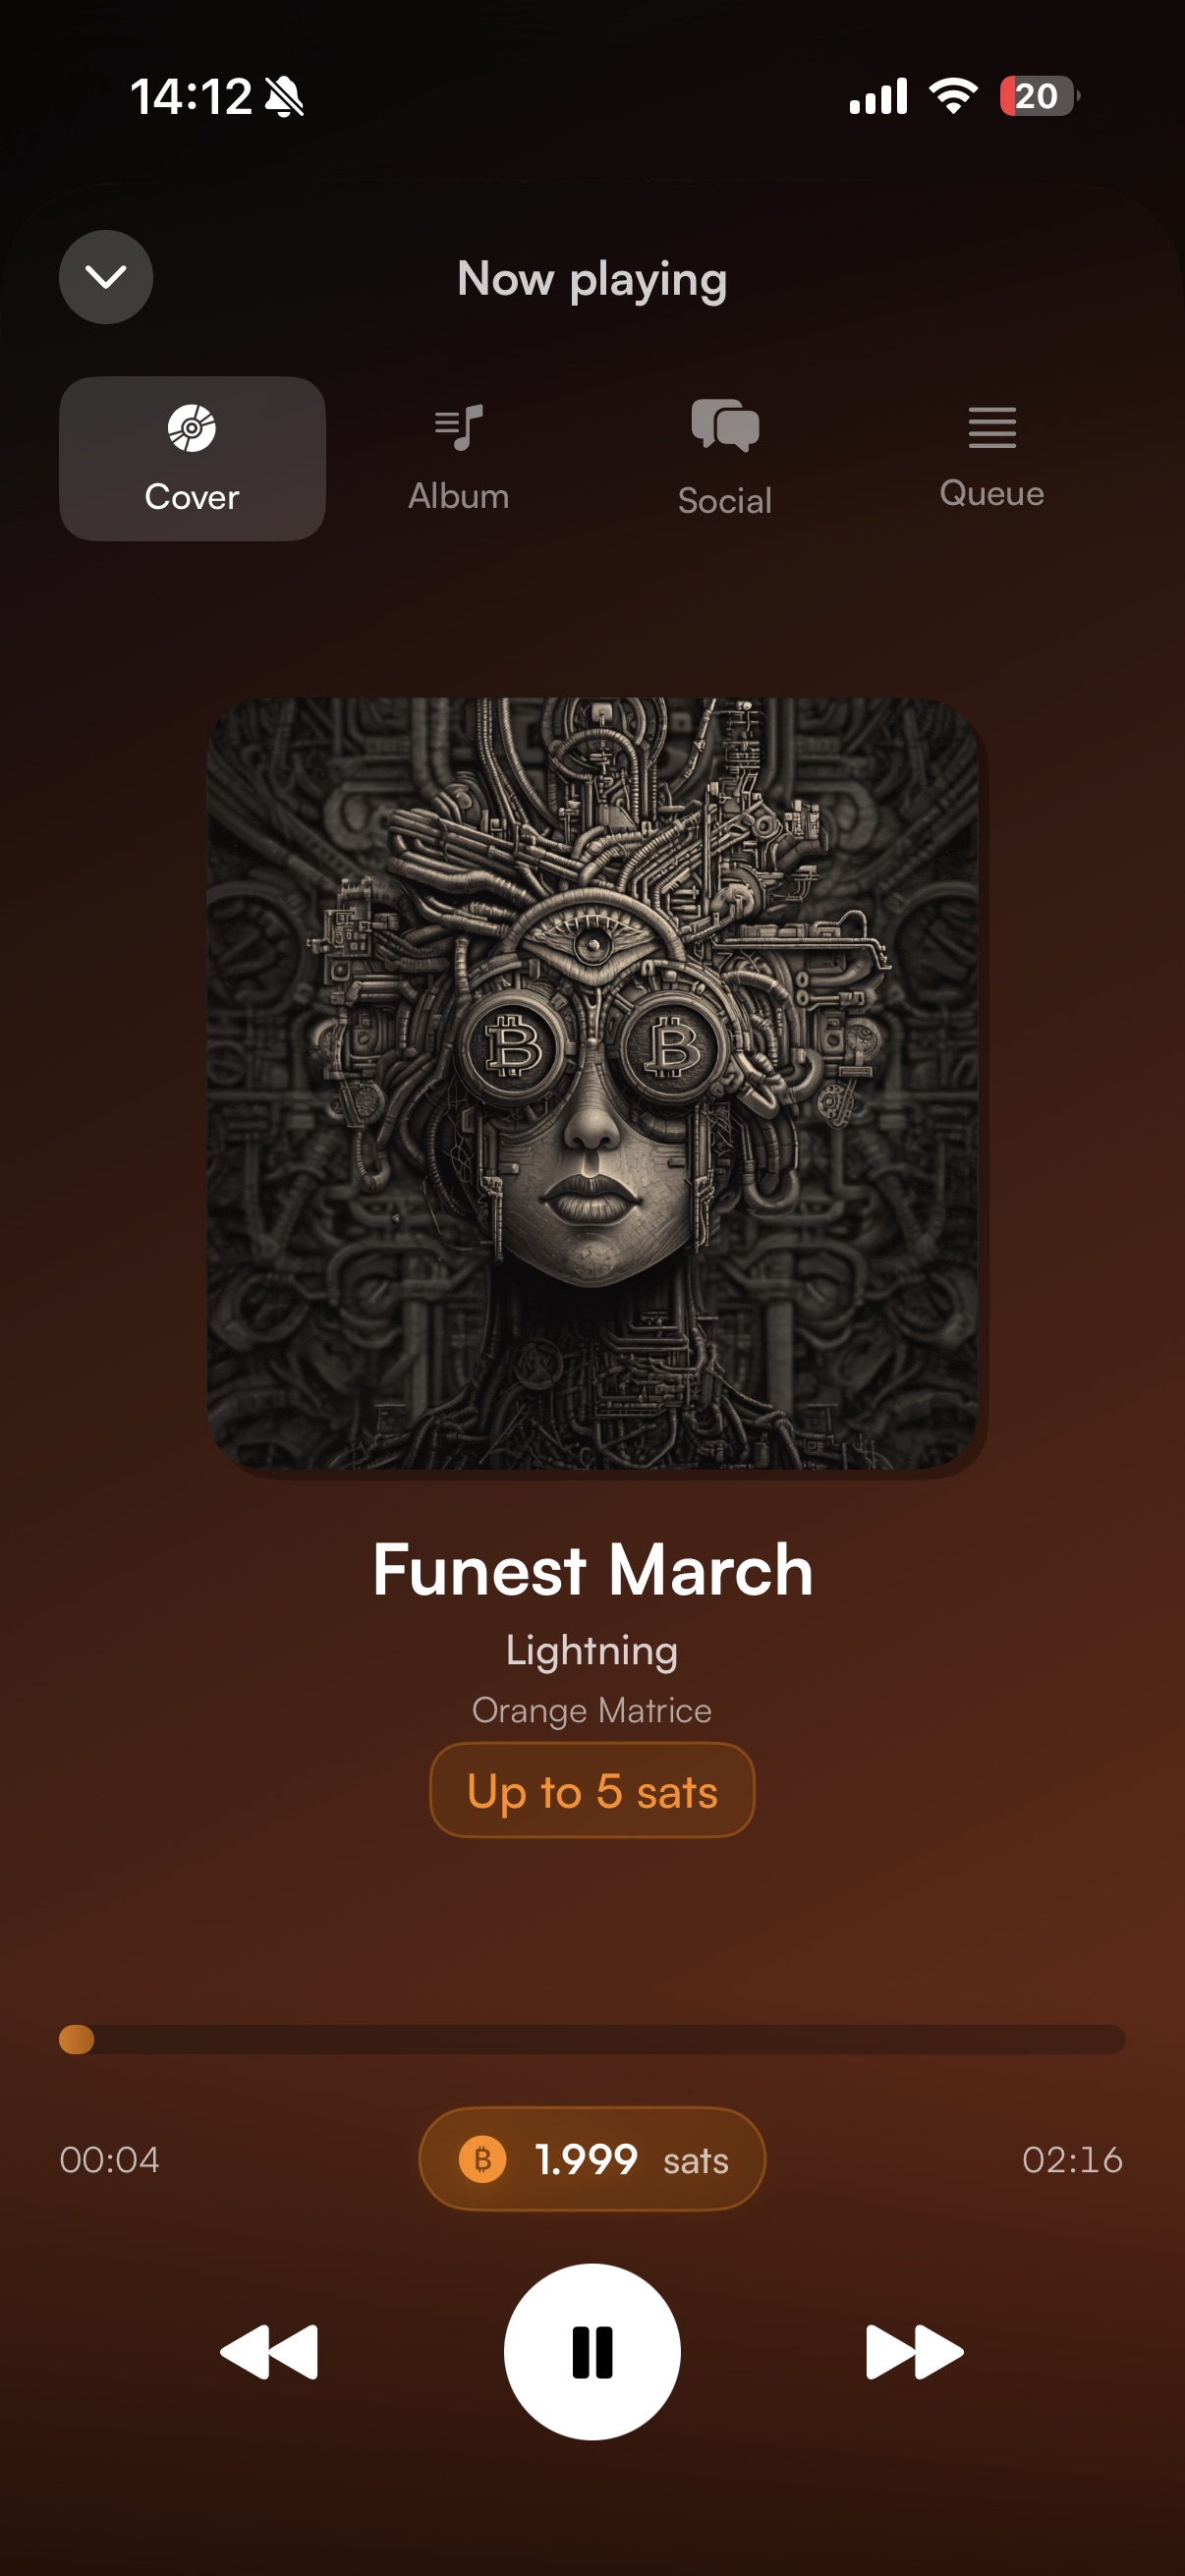The width and height of the screenshot is (1185, 2576).
Task: Click the 'Up to 5 sats' button
Action: 592,1790
